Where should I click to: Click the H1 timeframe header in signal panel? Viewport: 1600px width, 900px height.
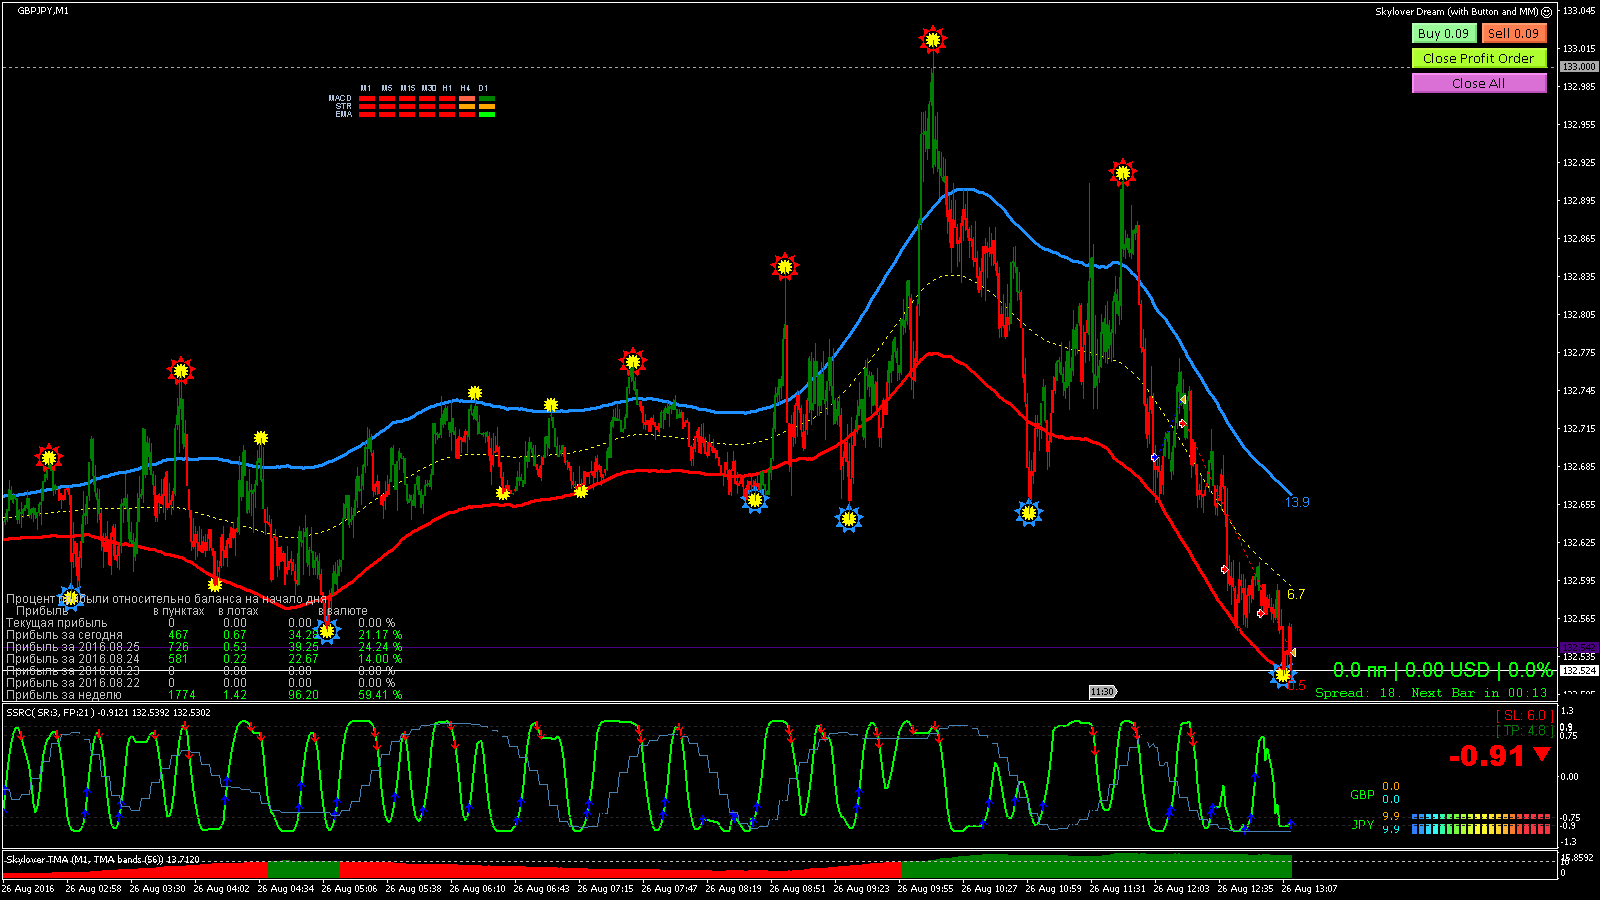447,88
